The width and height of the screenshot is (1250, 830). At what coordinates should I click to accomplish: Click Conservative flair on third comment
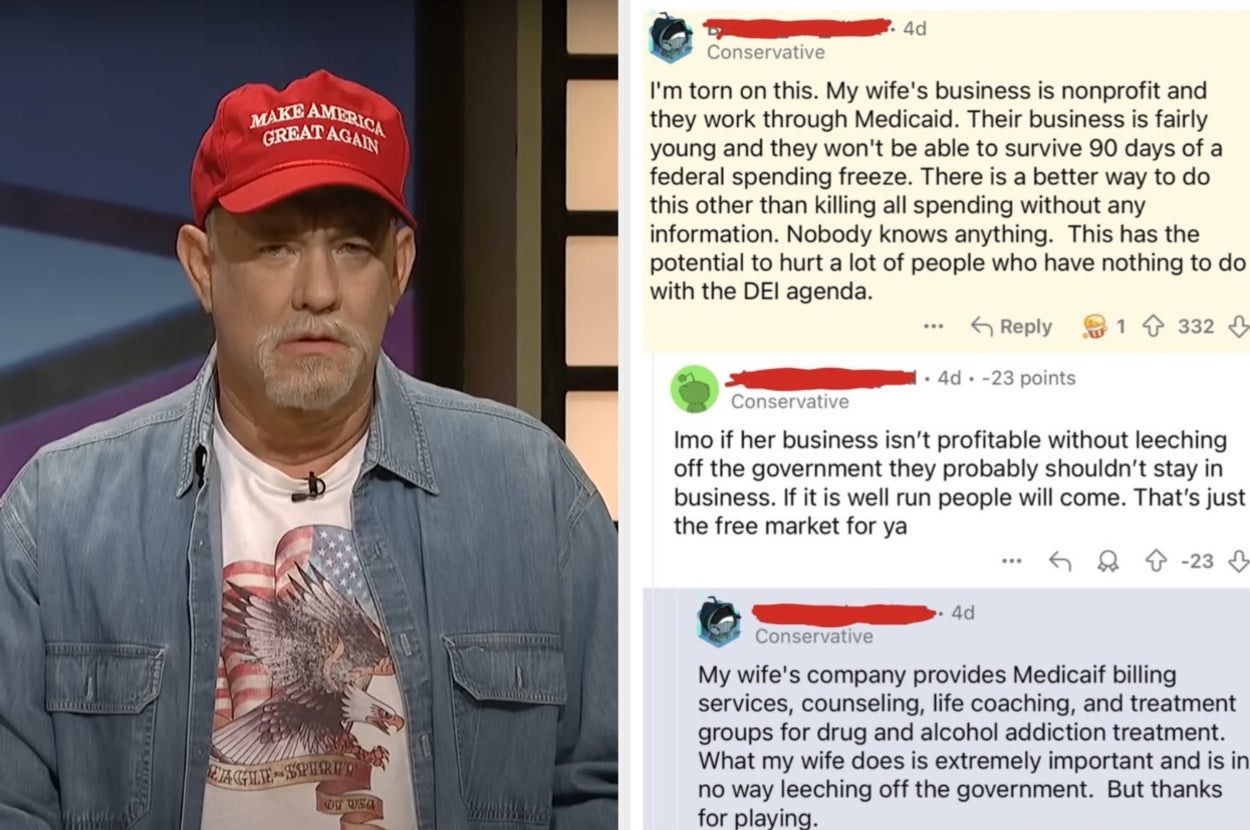(x=814, y=636)
